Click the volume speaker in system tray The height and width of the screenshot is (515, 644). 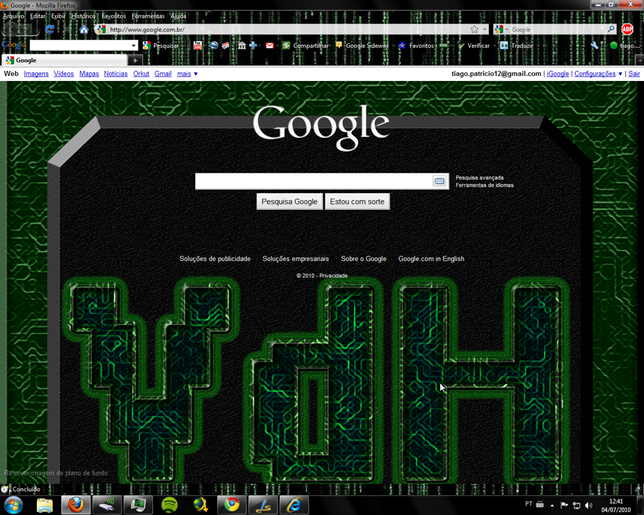(x=589, y=505)
